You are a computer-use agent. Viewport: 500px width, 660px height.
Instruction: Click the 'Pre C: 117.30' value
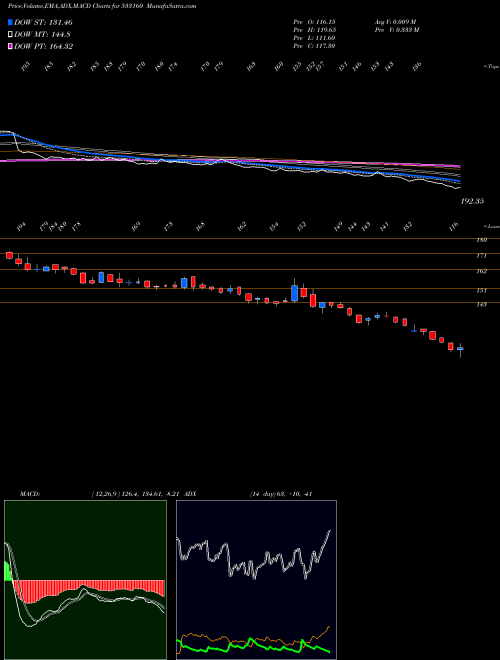point(314,46)
